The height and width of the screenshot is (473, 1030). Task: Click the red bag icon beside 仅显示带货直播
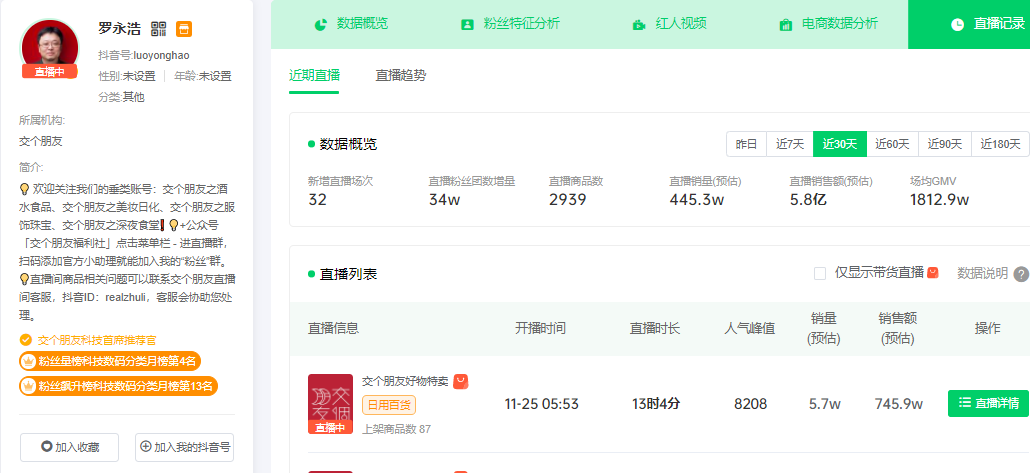click(933, 272)
